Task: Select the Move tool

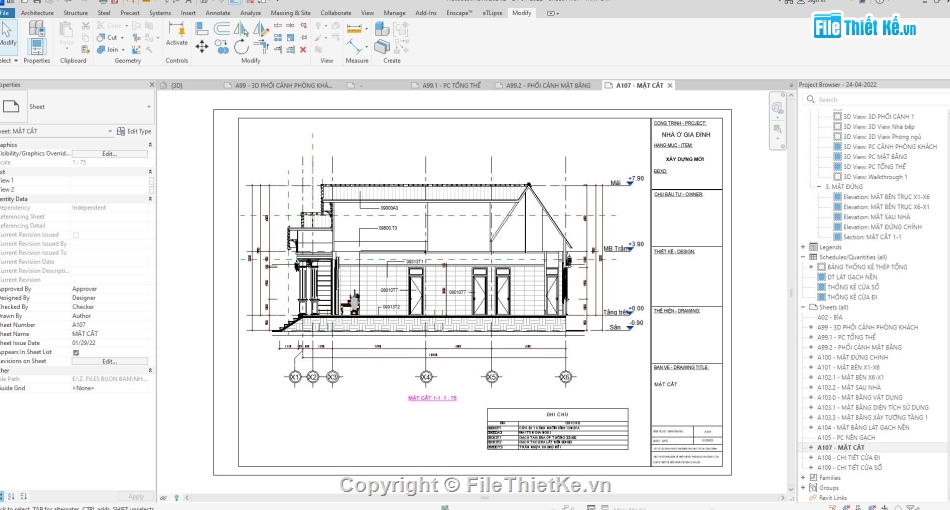Action: click(202, 47)
